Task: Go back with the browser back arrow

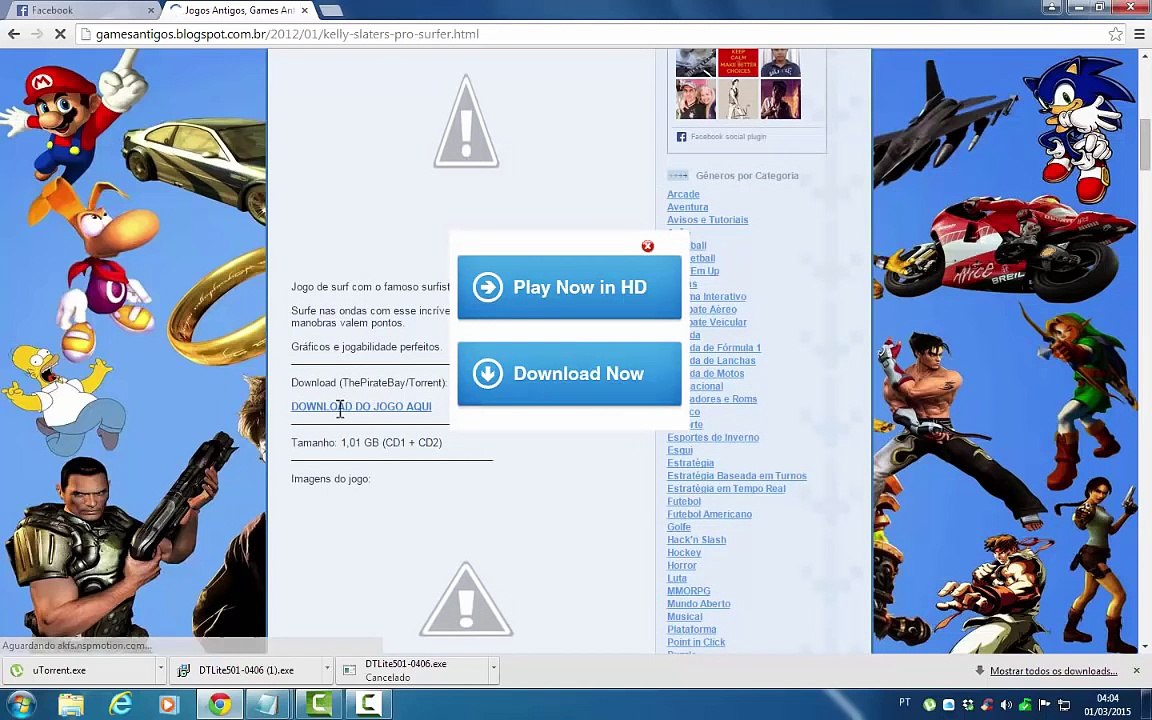Action: click(13, 34)
